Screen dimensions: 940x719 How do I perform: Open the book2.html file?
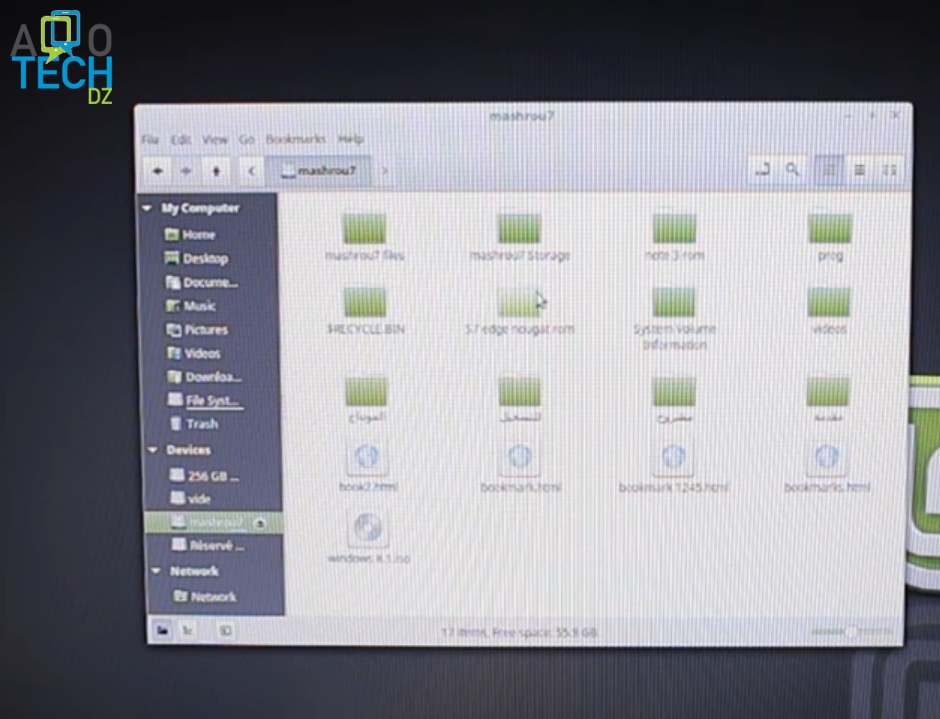coord(368,460)
